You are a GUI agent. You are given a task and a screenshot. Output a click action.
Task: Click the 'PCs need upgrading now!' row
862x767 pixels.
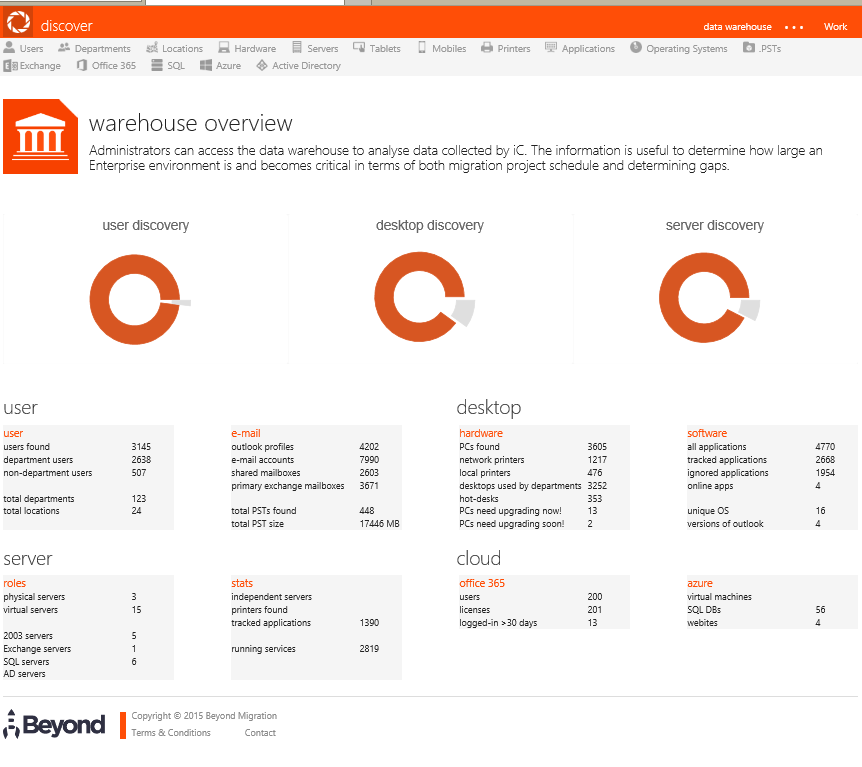coord(544,511)
